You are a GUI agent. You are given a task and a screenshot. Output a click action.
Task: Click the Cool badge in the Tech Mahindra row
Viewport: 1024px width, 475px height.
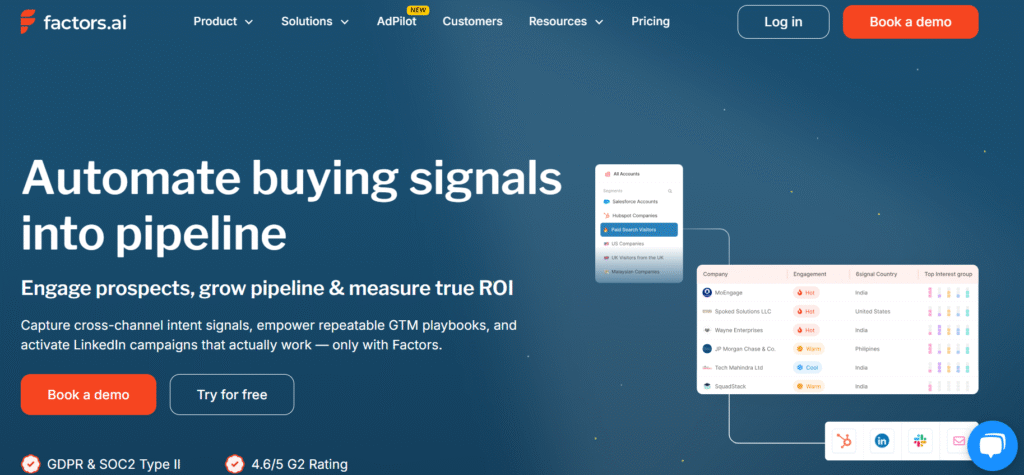coord(807,368)
